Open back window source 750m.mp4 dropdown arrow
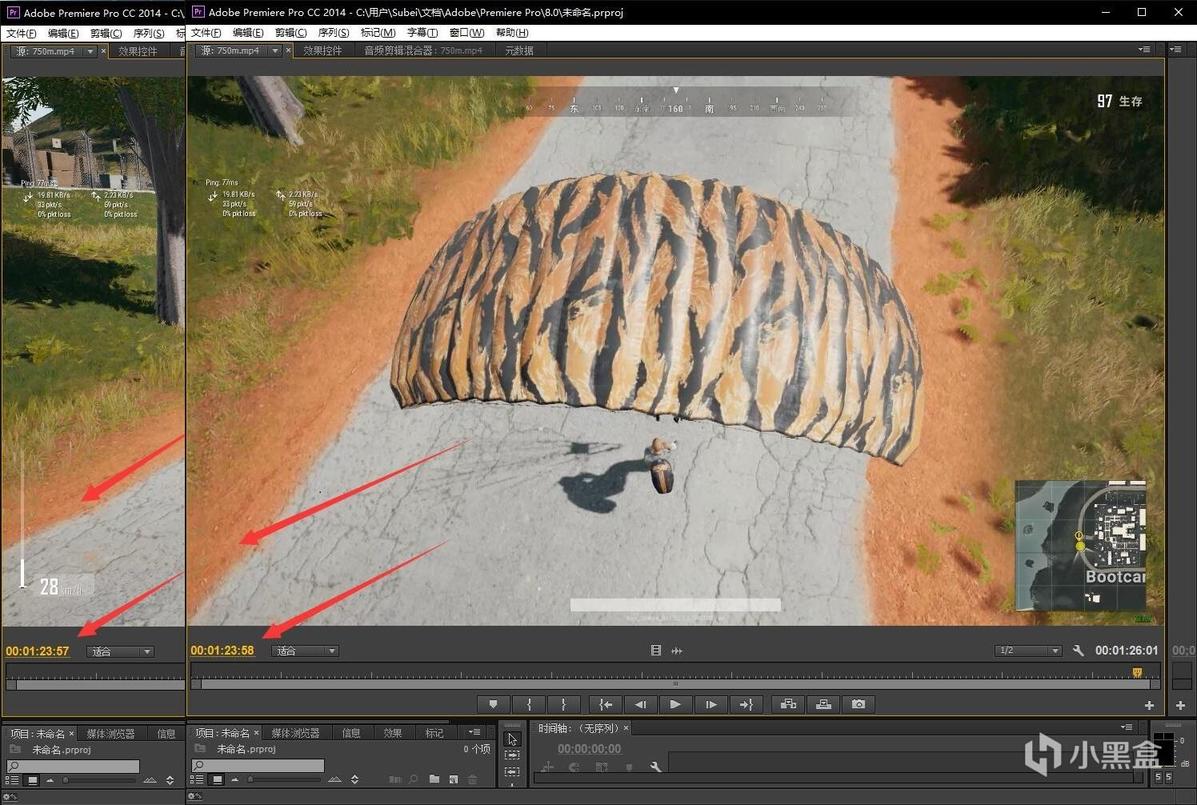 (90, 51)
